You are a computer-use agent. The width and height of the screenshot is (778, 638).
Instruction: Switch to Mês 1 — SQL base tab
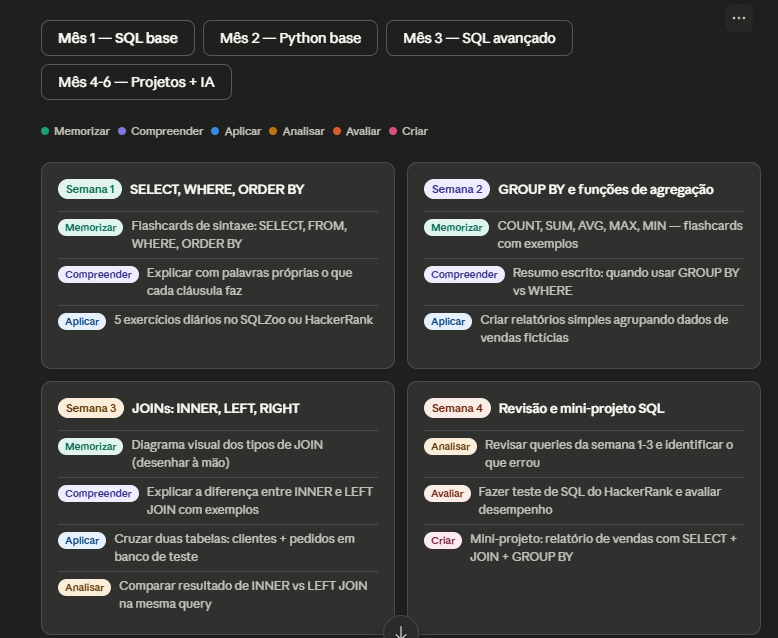pos(118,38)
